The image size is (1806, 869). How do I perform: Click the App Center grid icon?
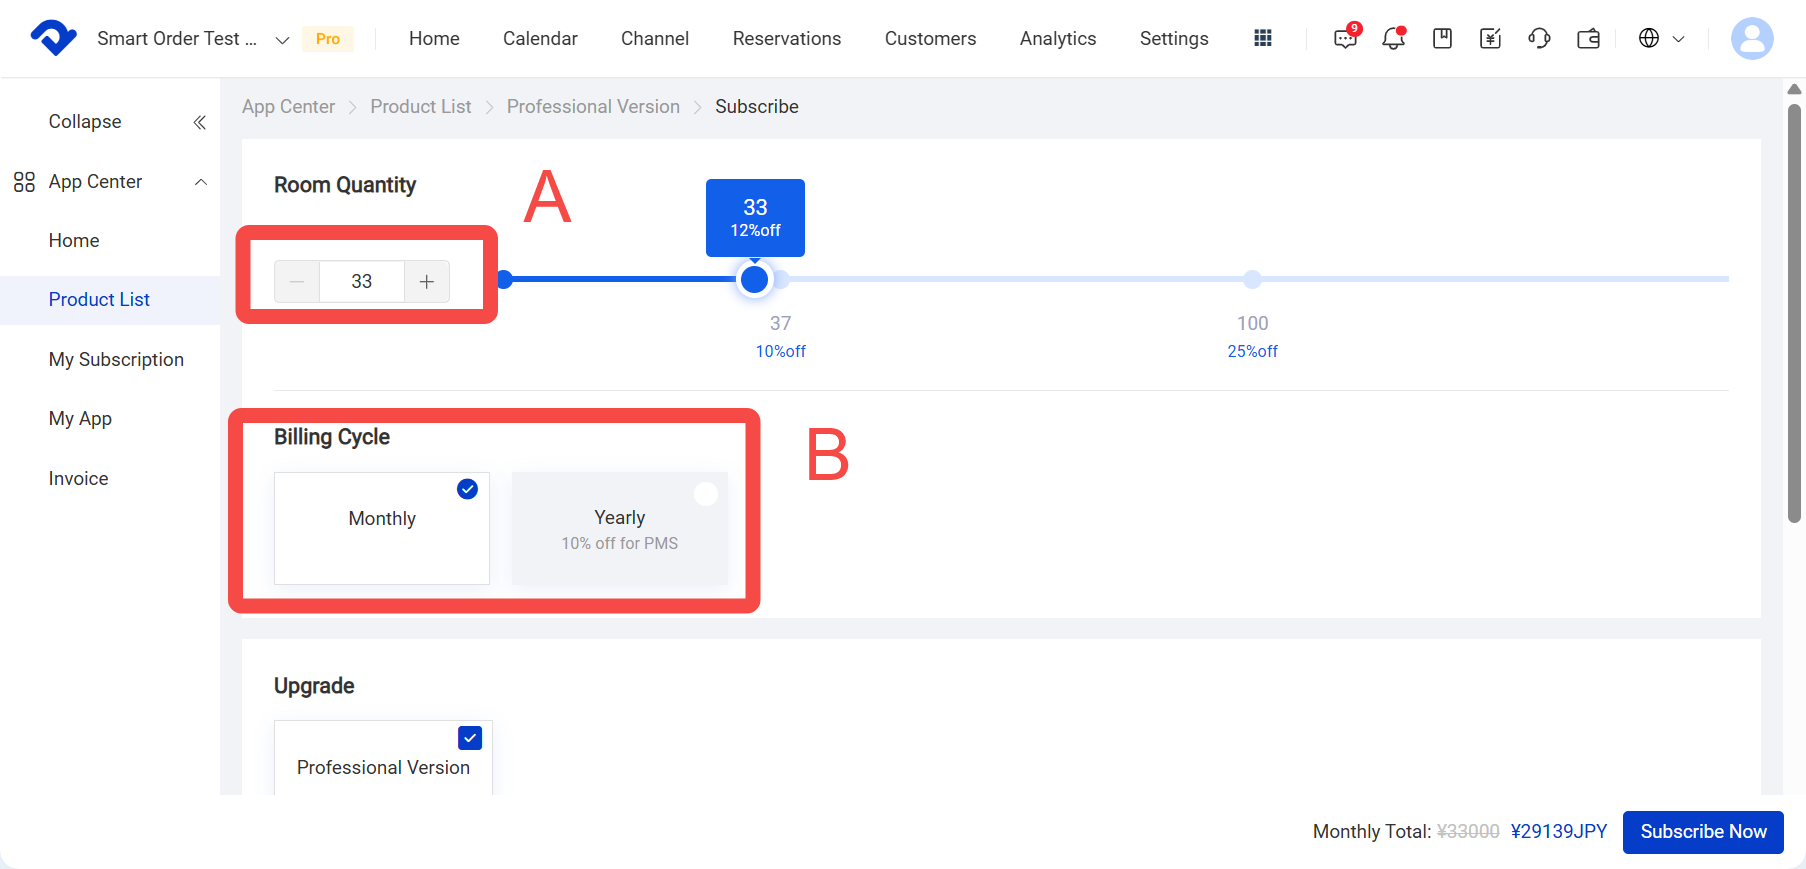[24, 182]
